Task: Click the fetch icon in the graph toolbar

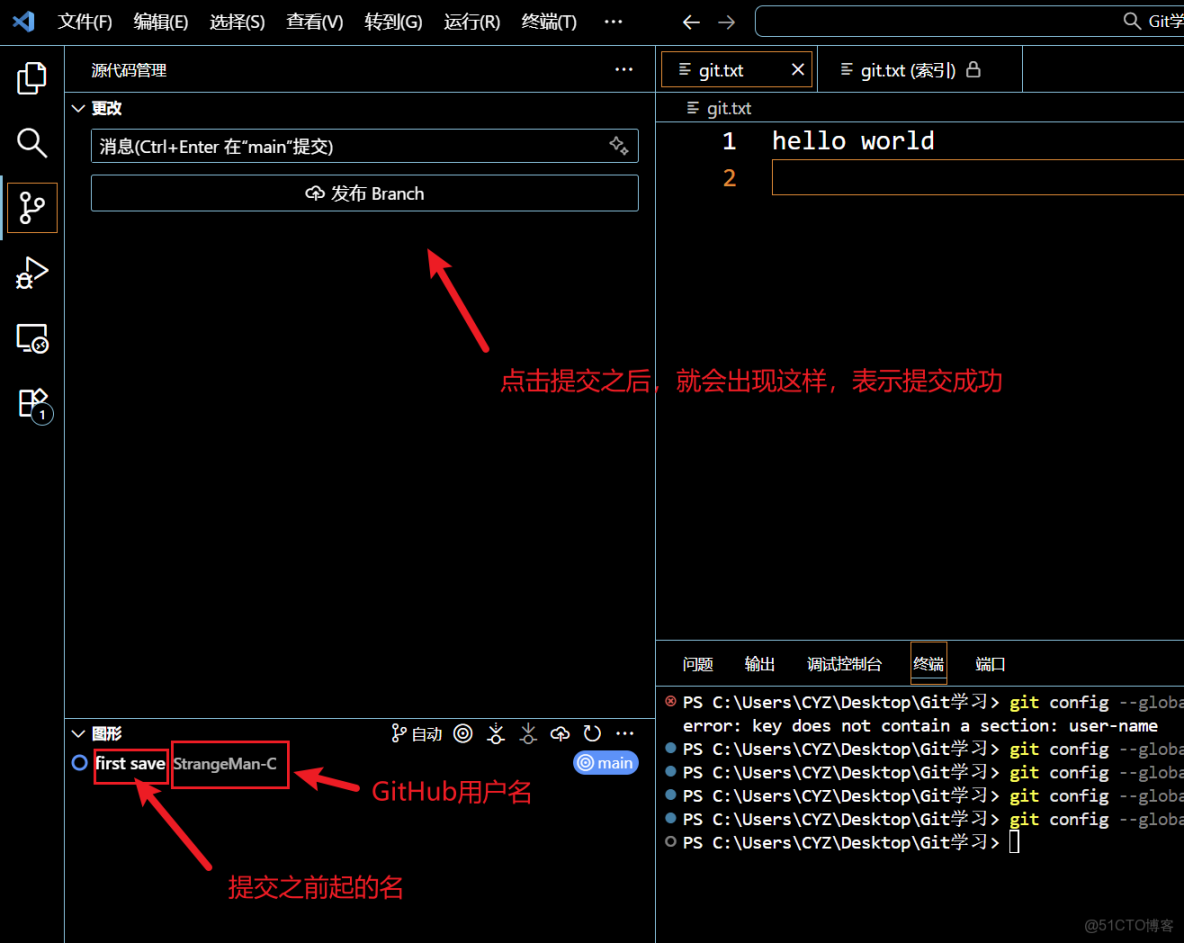Action: (496, 733)
